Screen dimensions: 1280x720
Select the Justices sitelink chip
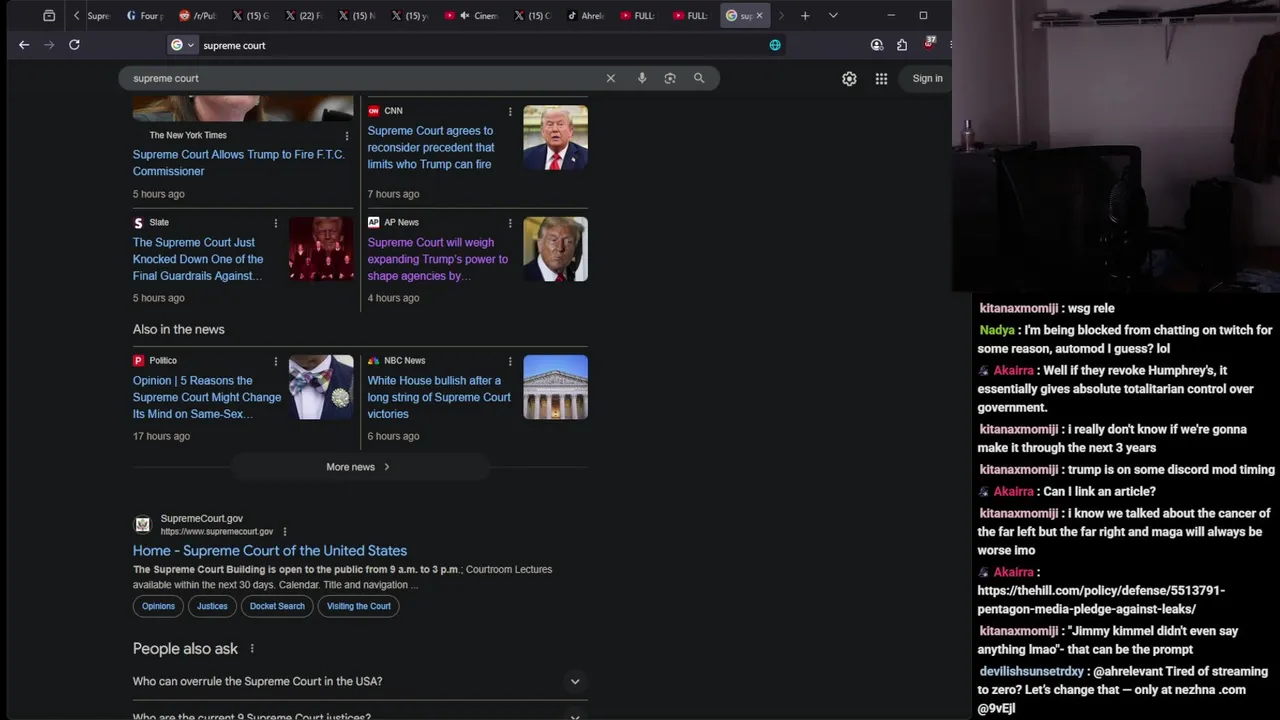coord(212,606)
